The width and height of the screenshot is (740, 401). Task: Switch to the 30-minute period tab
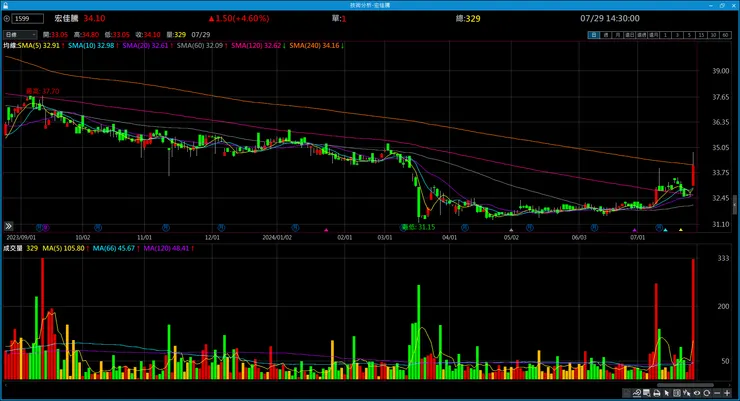[713, 35]
